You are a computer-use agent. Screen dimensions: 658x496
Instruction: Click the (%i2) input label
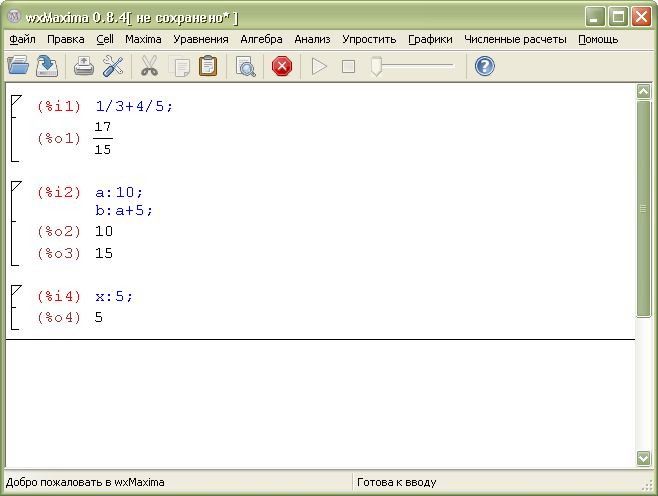59,192
